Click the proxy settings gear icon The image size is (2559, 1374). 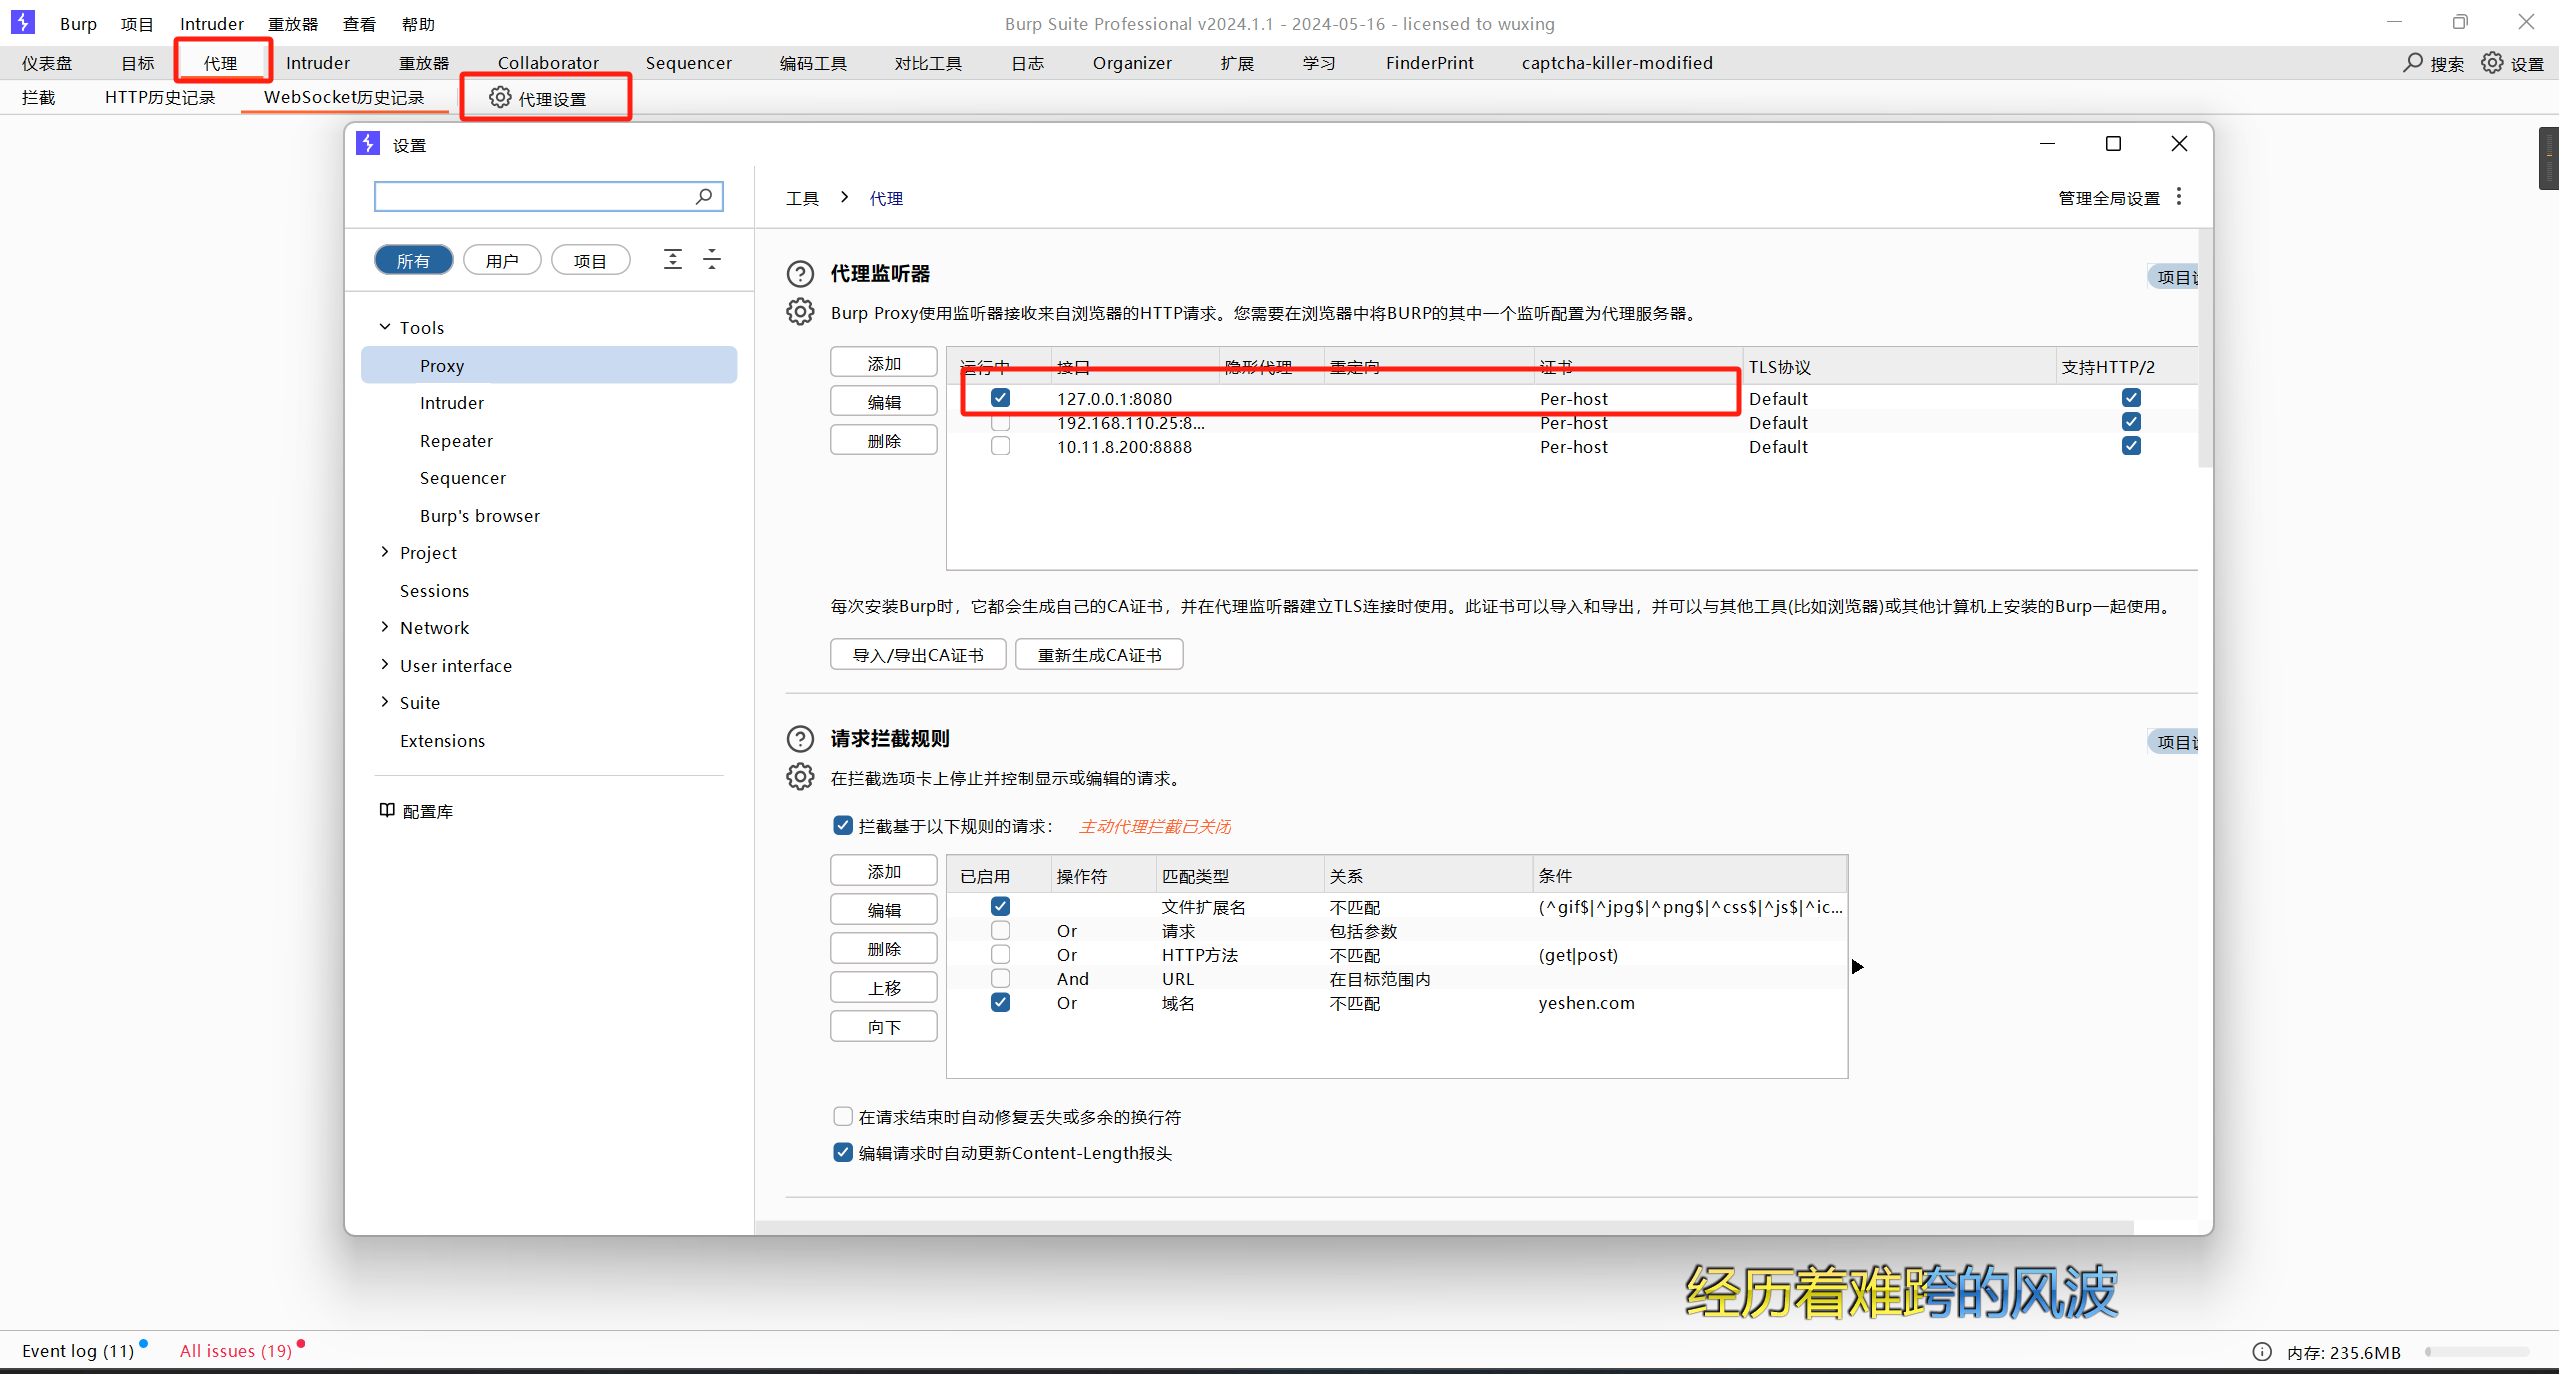500,97
